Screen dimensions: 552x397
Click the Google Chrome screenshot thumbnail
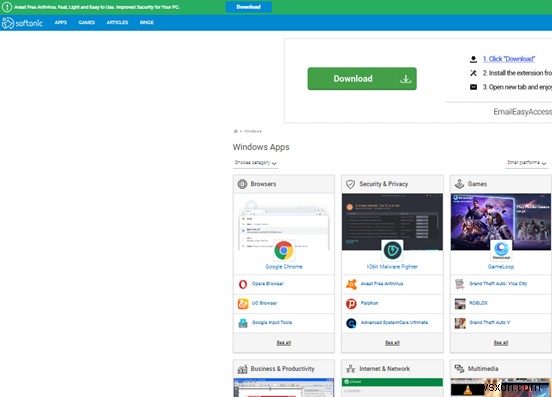click(x=284, y=222)
